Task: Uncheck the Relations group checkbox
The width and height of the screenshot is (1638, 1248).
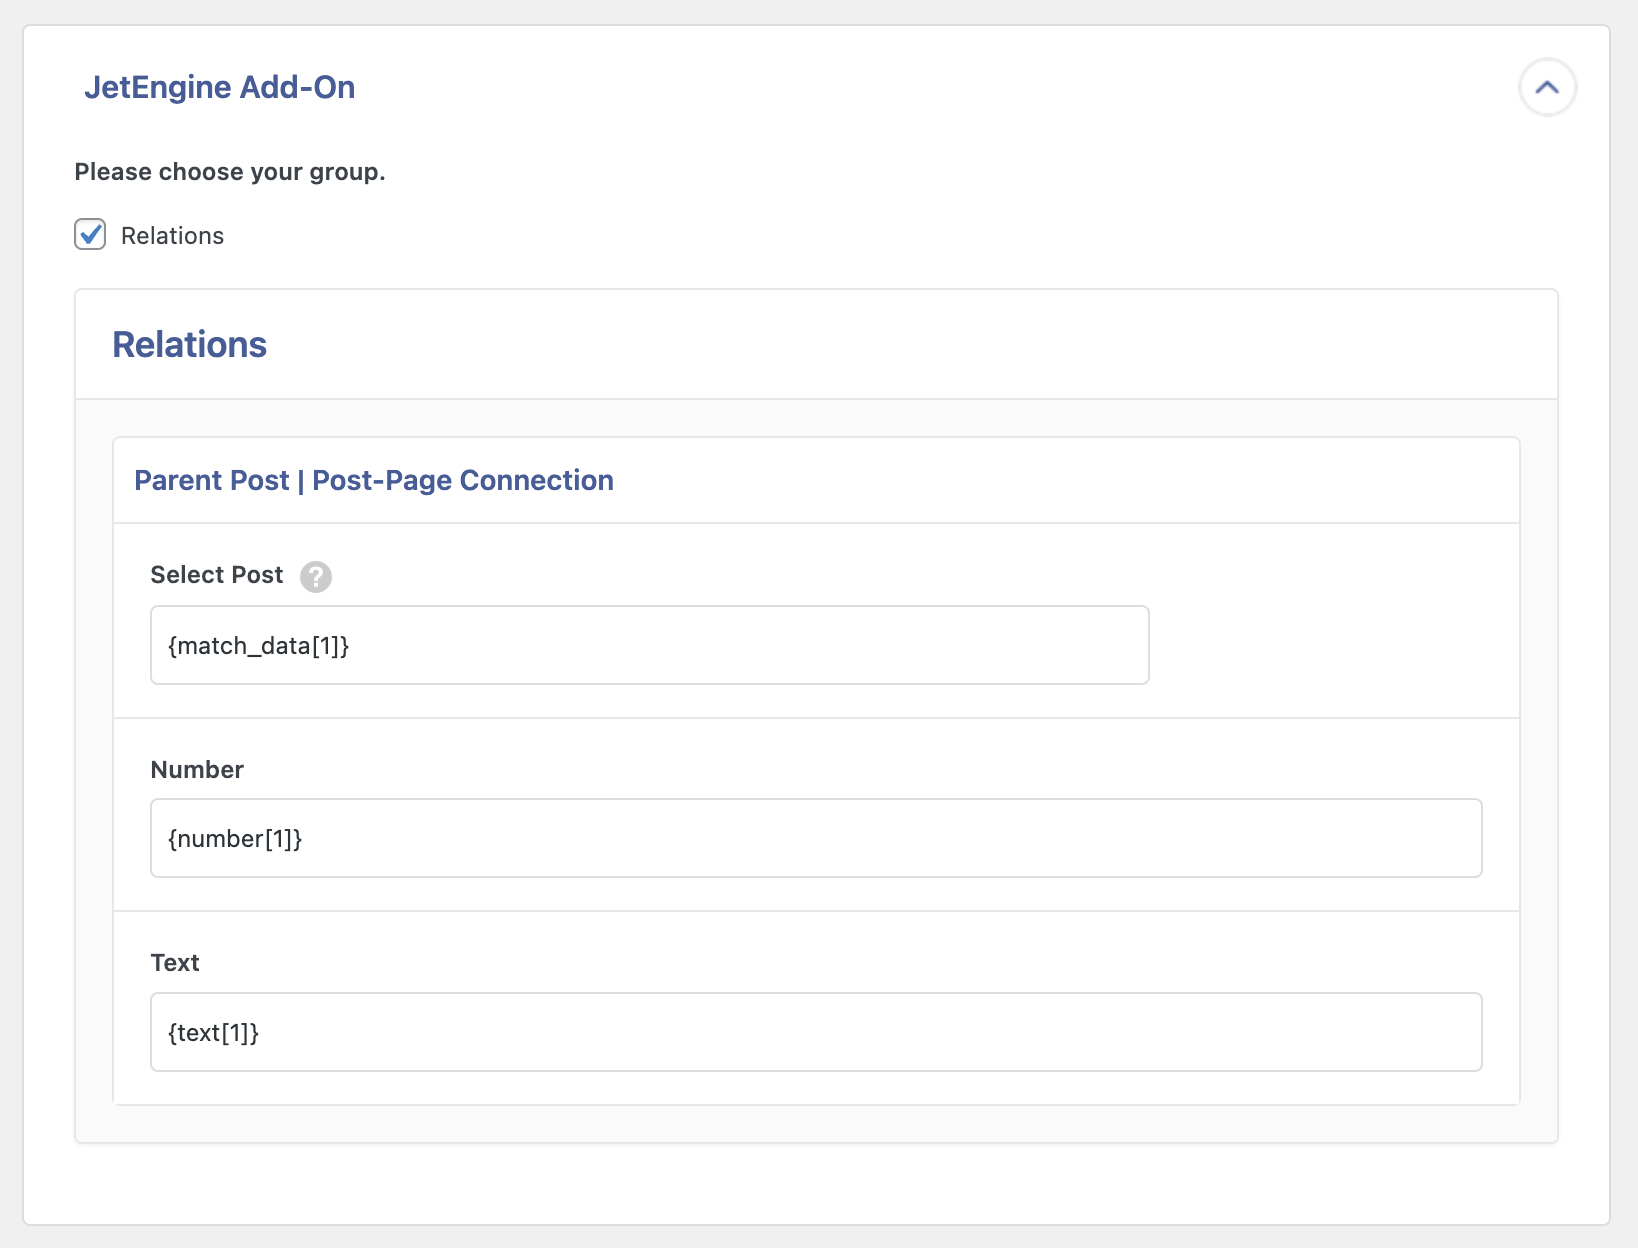Action: 90,235
